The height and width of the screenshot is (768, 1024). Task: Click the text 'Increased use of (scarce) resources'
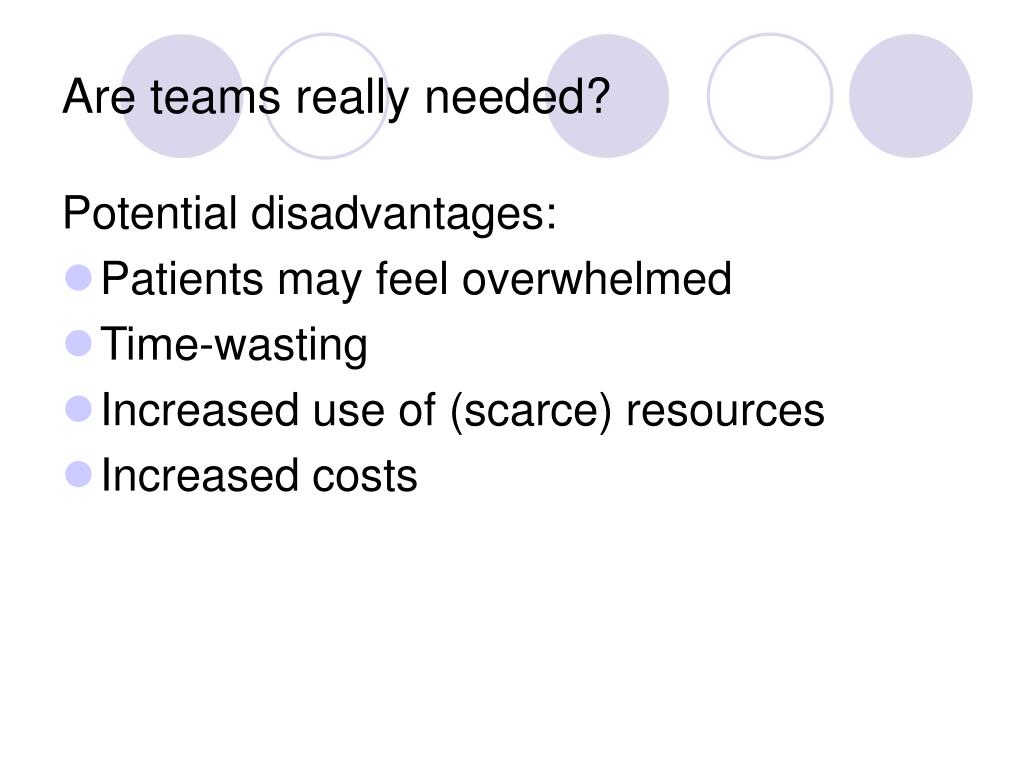click(x=462, y=411)
